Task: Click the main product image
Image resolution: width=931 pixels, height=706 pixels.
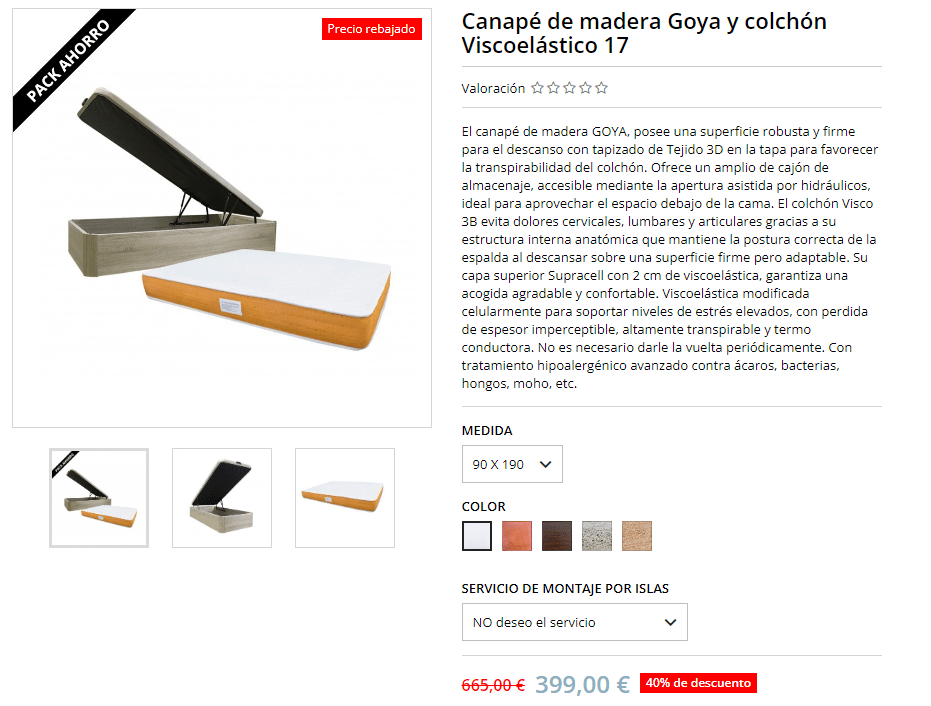Action: click(x=222, y=218)
